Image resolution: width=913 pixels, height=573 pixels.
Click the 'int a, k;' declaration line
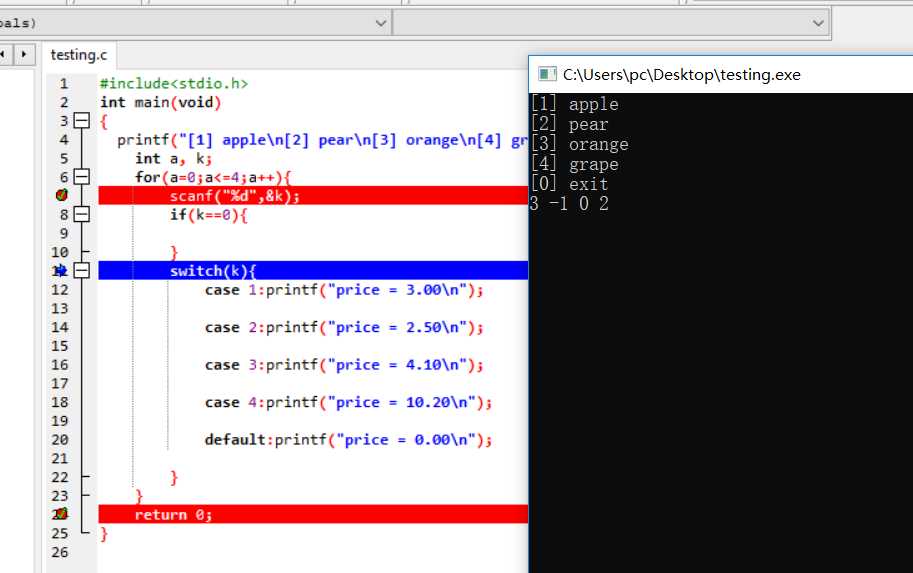click(174, 158)
